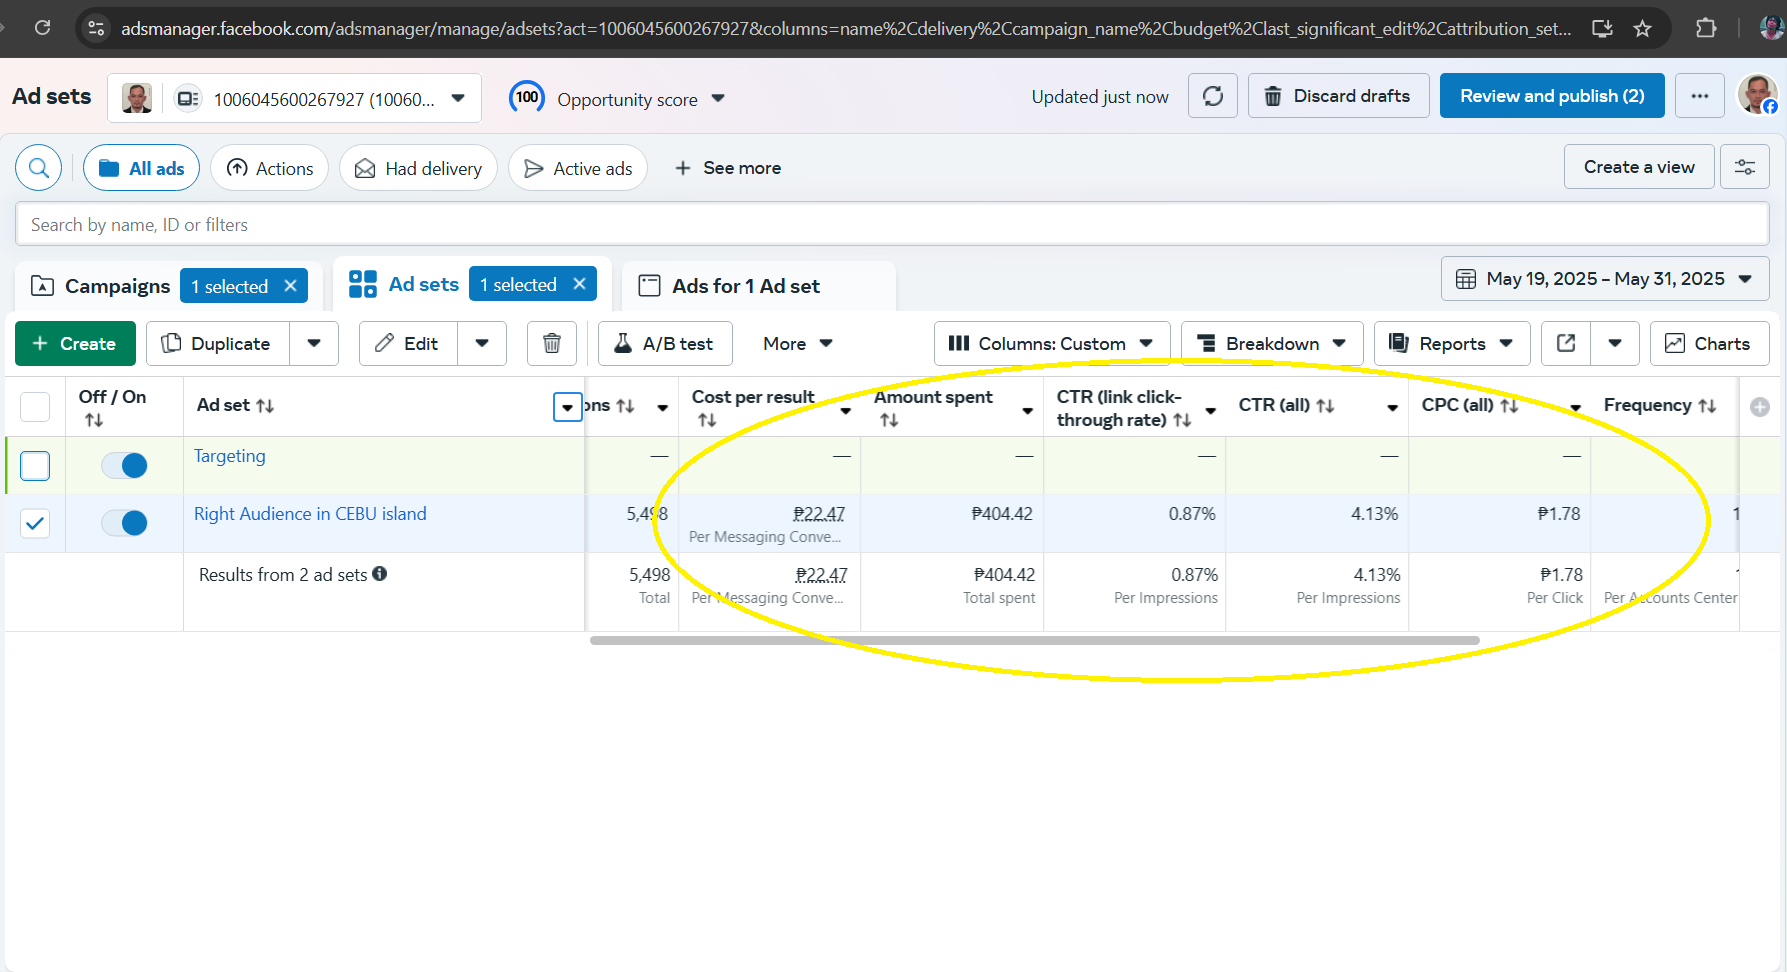Sort by Amount spent arrows
The image size is (1787, 972).
pyautogui.click(x=889, y=420)
